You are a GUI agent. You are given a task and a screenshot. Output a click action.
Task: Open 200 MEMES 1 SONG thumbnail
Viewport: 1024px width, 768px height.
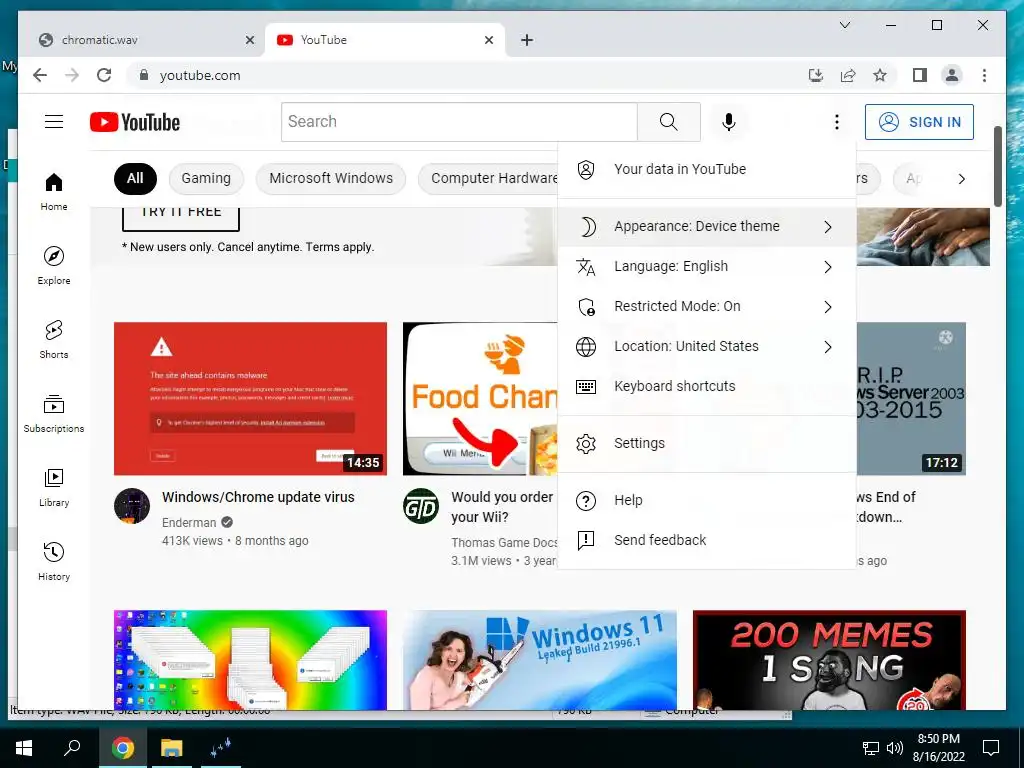point(829,660)
